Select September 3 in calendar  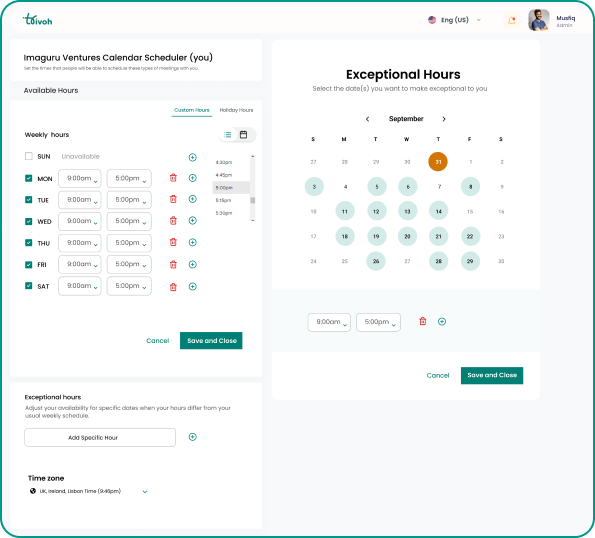coord(314,187)
